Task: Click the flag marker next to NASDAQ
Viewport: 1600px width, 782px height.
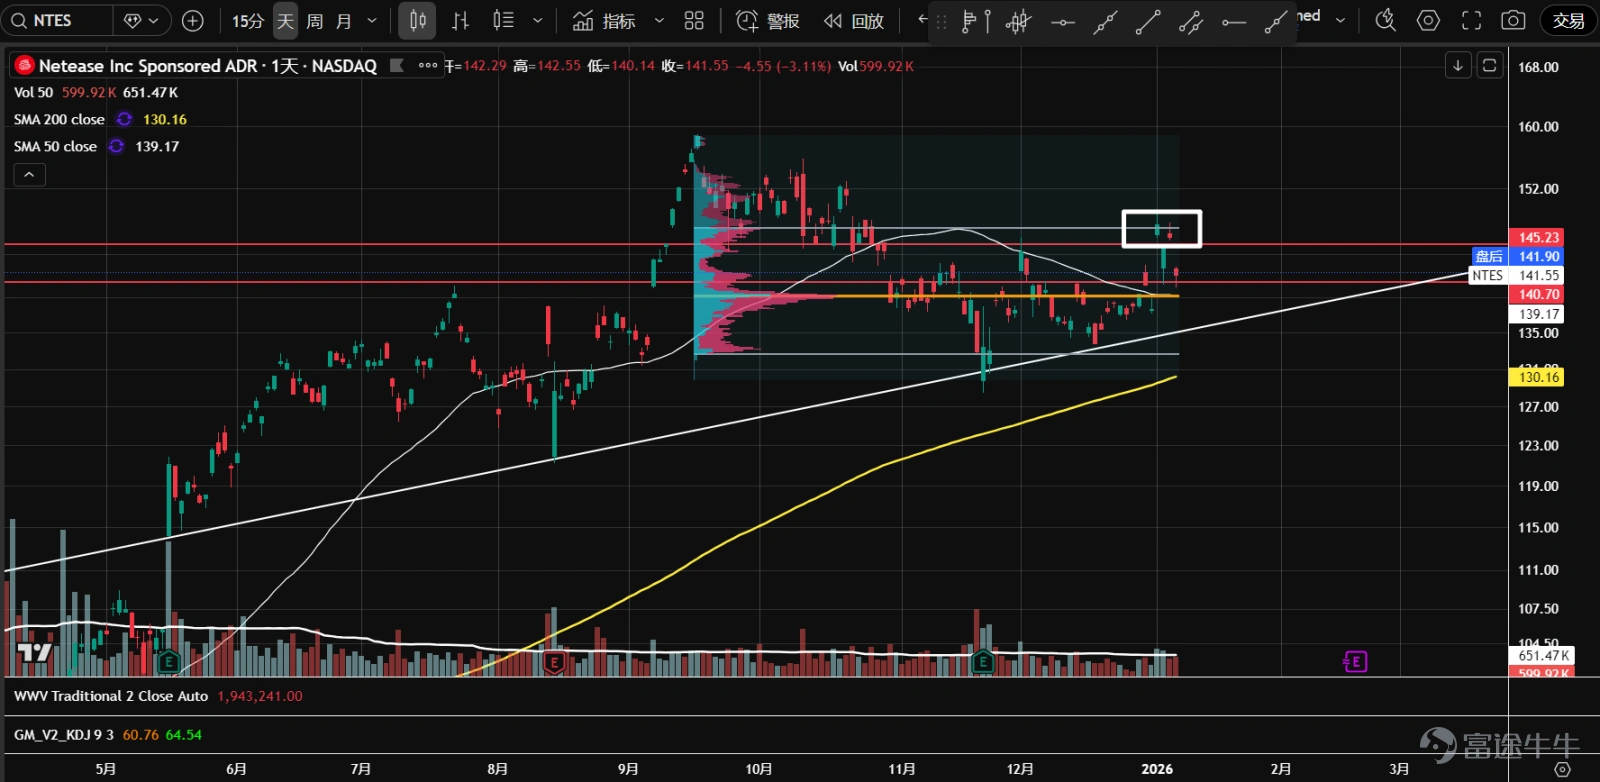Action: (396, 66)
